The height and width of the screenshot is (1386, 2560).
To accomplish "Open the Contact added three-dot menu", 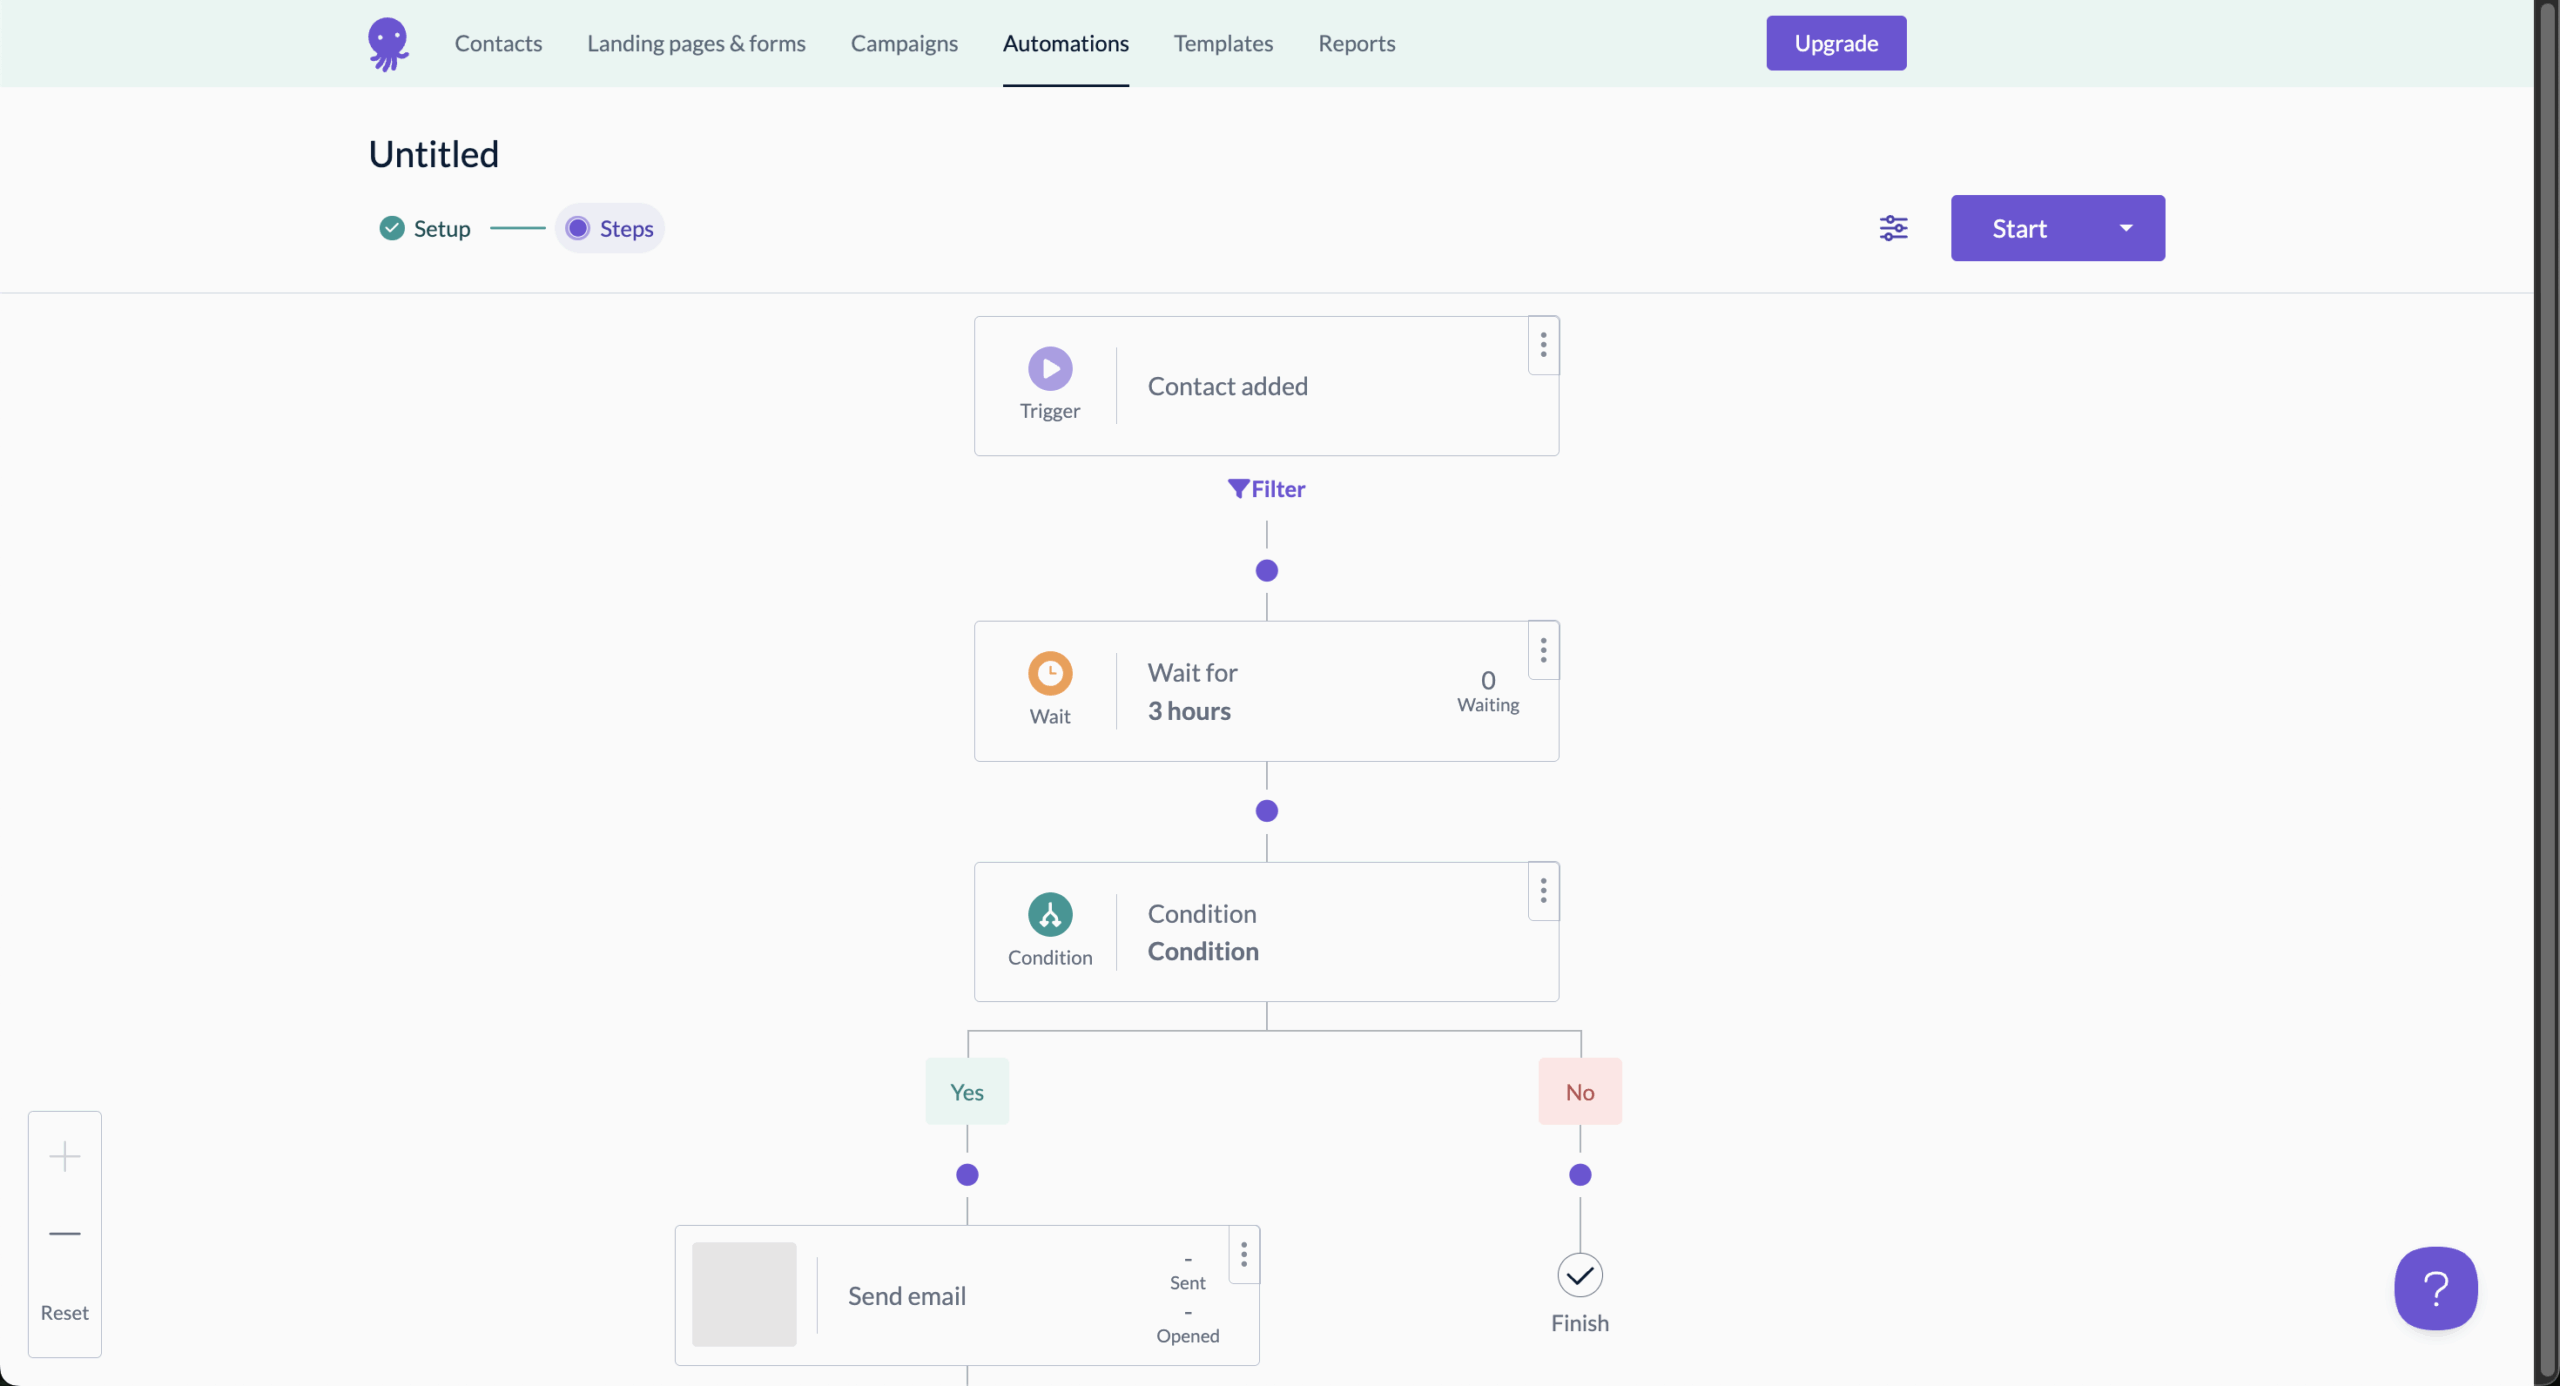I will pos(1543,345).
